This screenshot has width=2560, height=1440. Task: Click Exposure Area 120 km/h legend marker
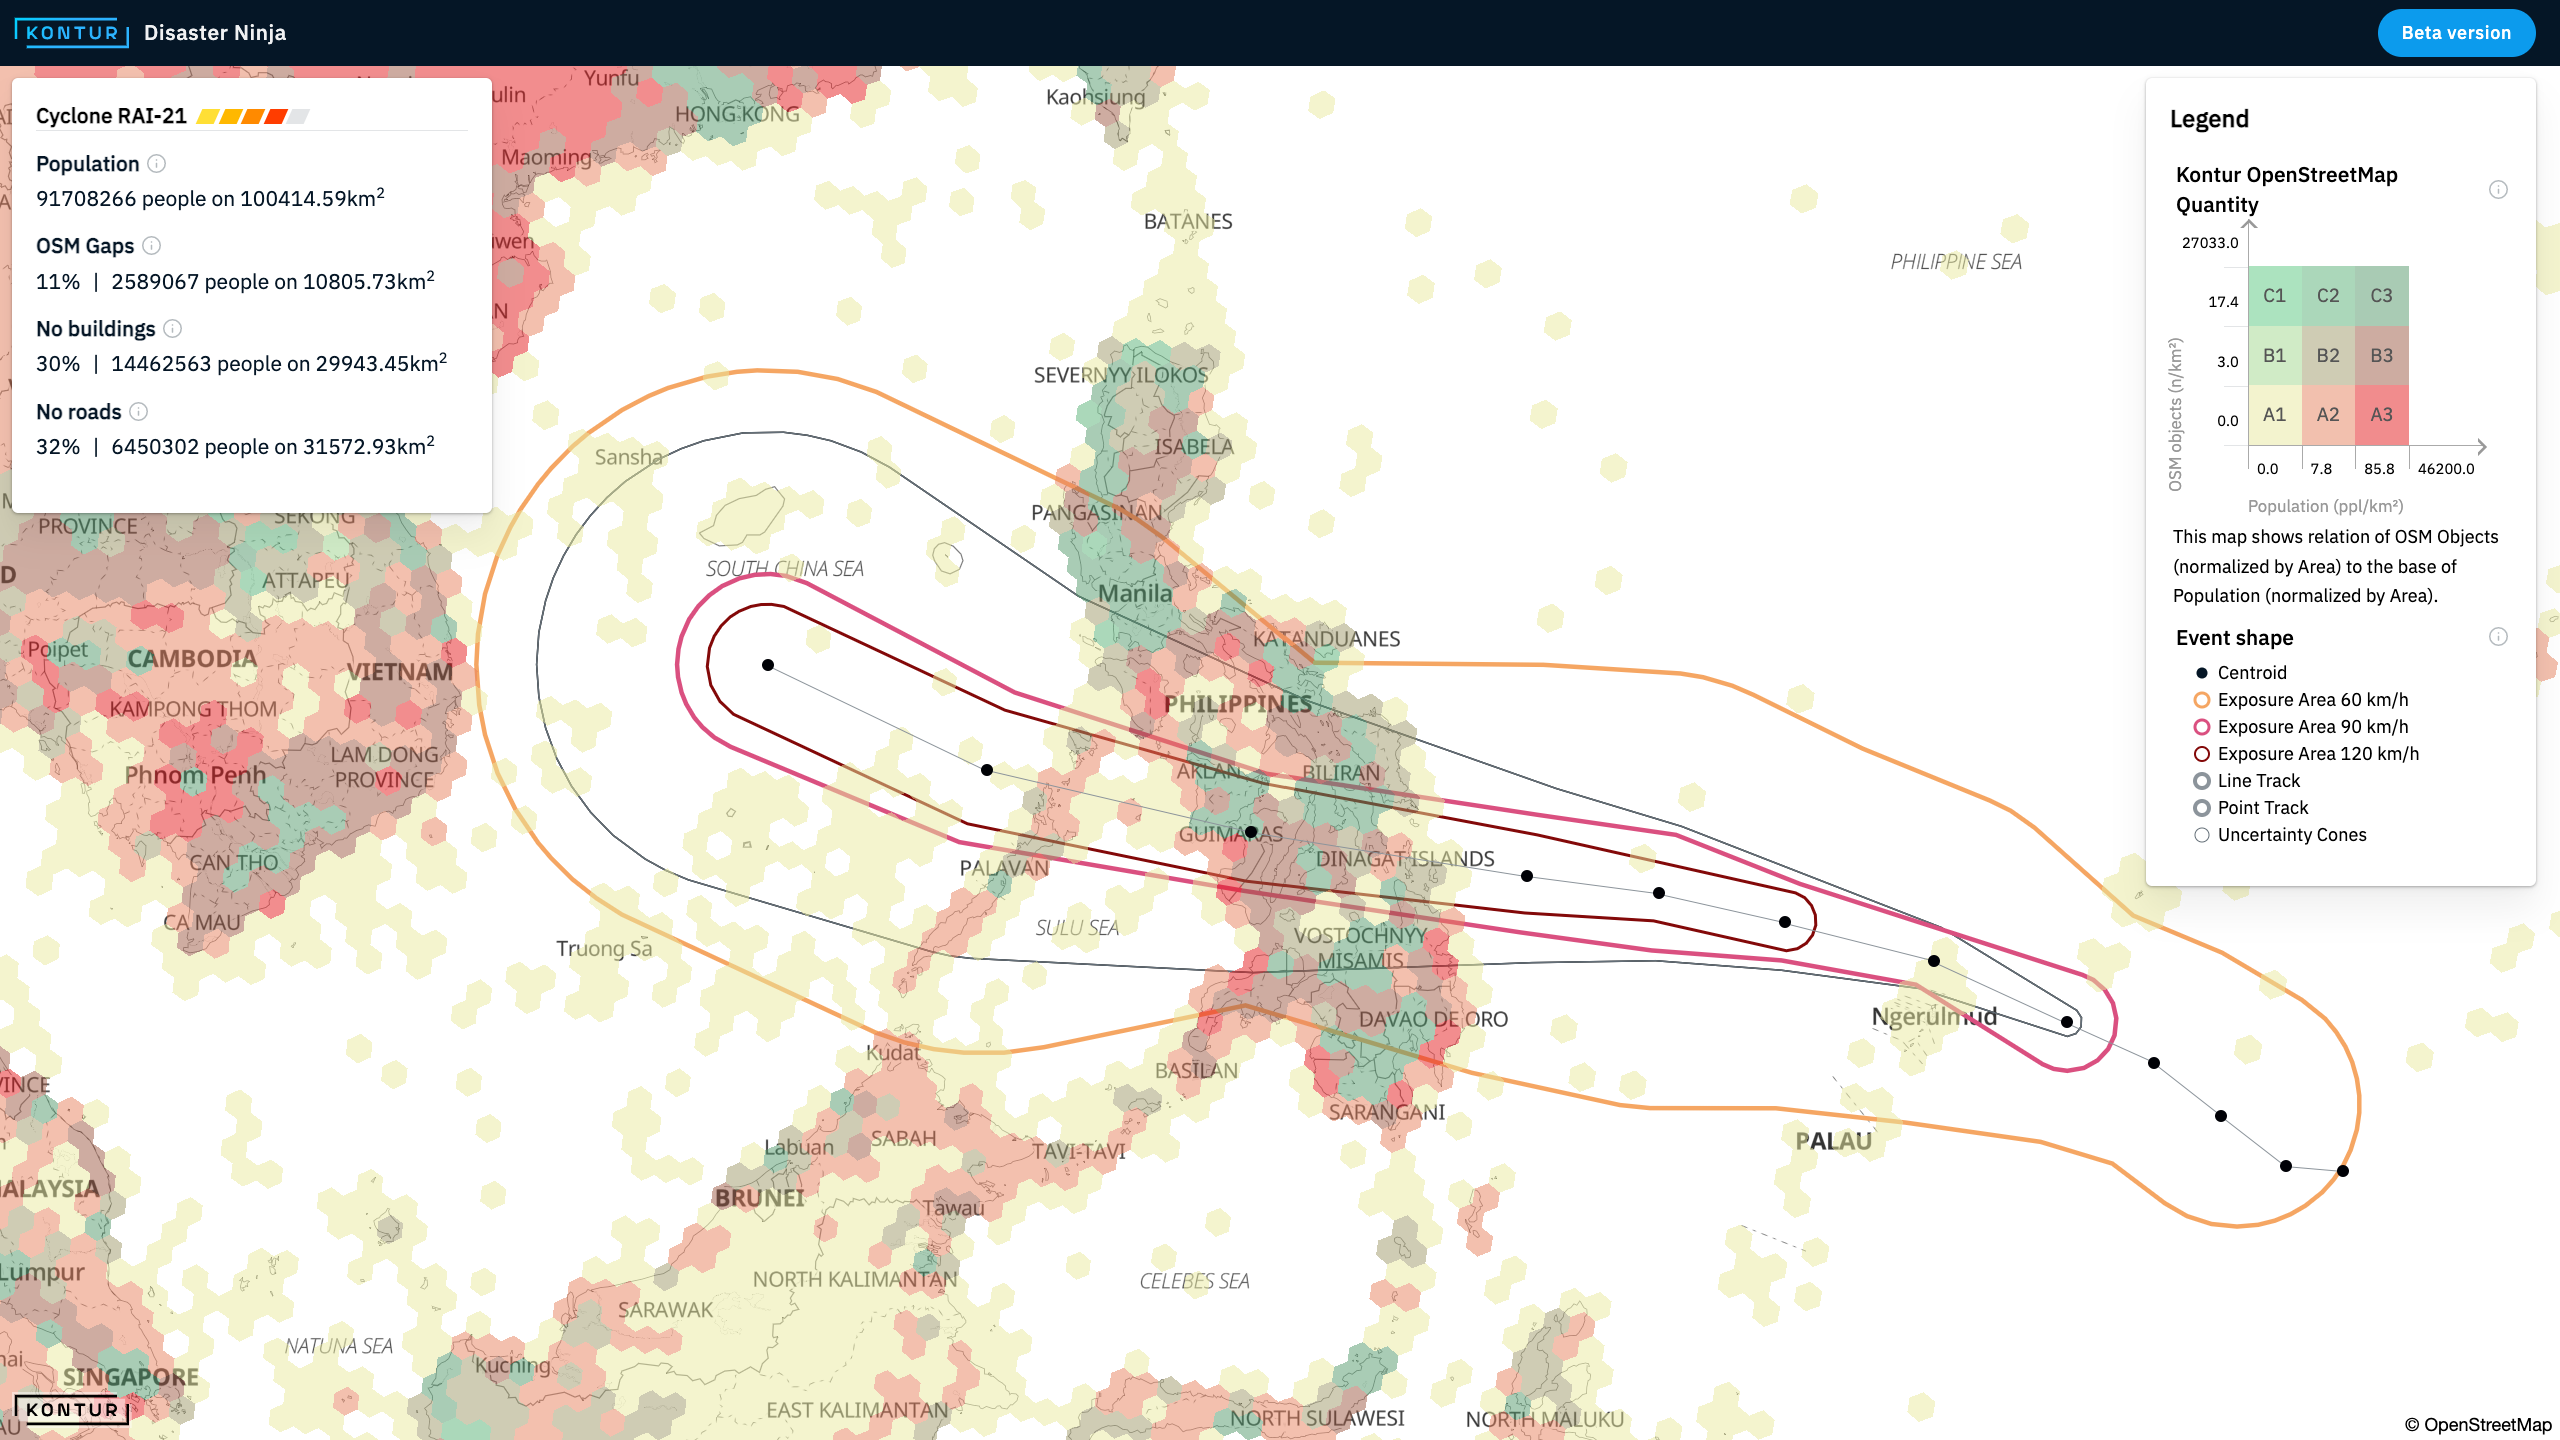pos(2202,754)
